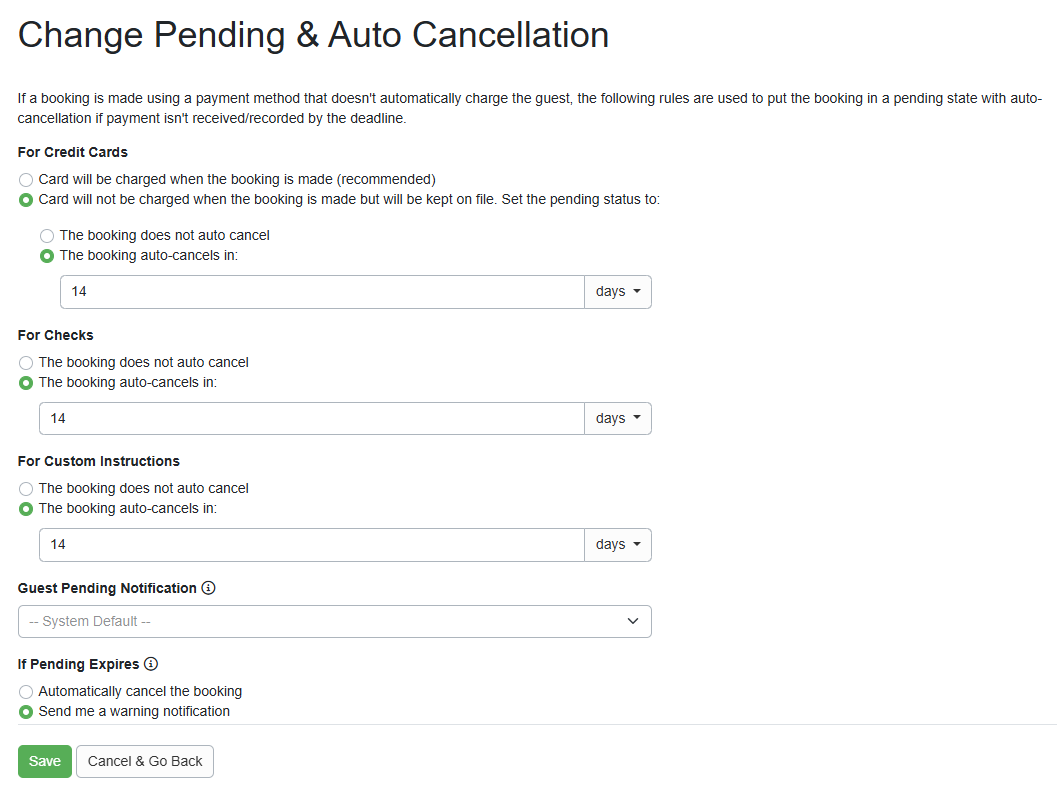Click the Guest Pending Notification info icon
The width and height of the screenshot is (1057, 790).
pos(208,588)
